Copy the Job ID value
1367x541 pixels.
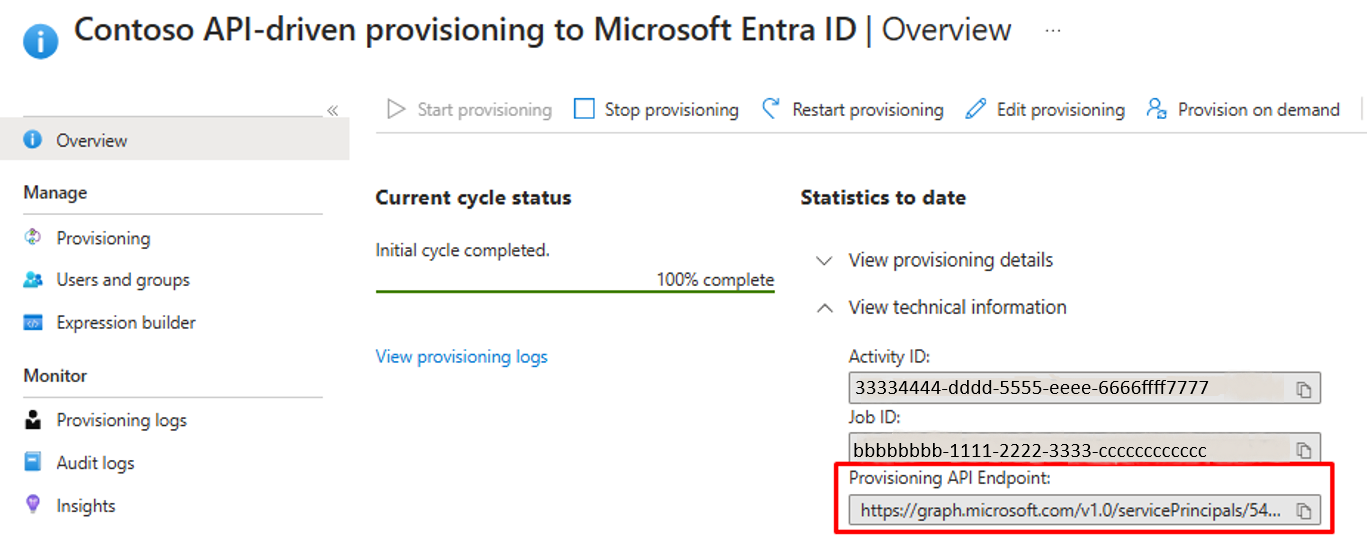pyautogui.click(x=1304, y=450)
